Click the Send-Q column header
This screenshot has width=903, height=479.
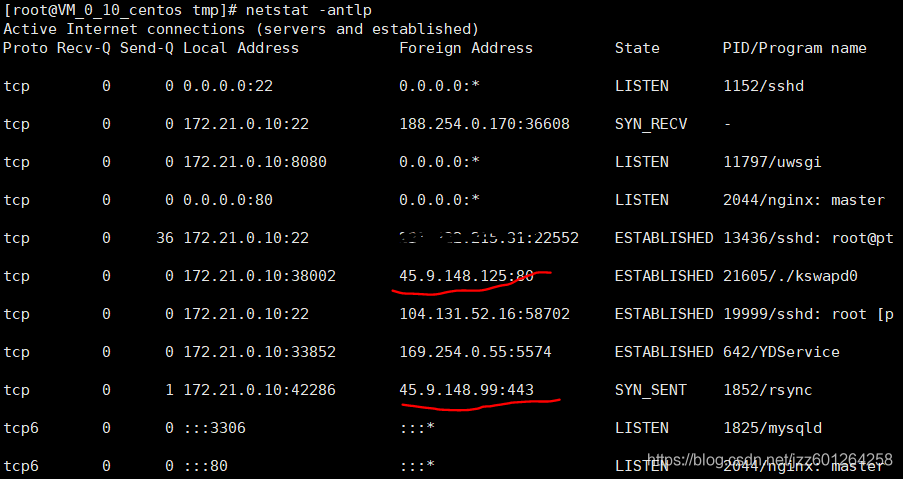[146, 48]
